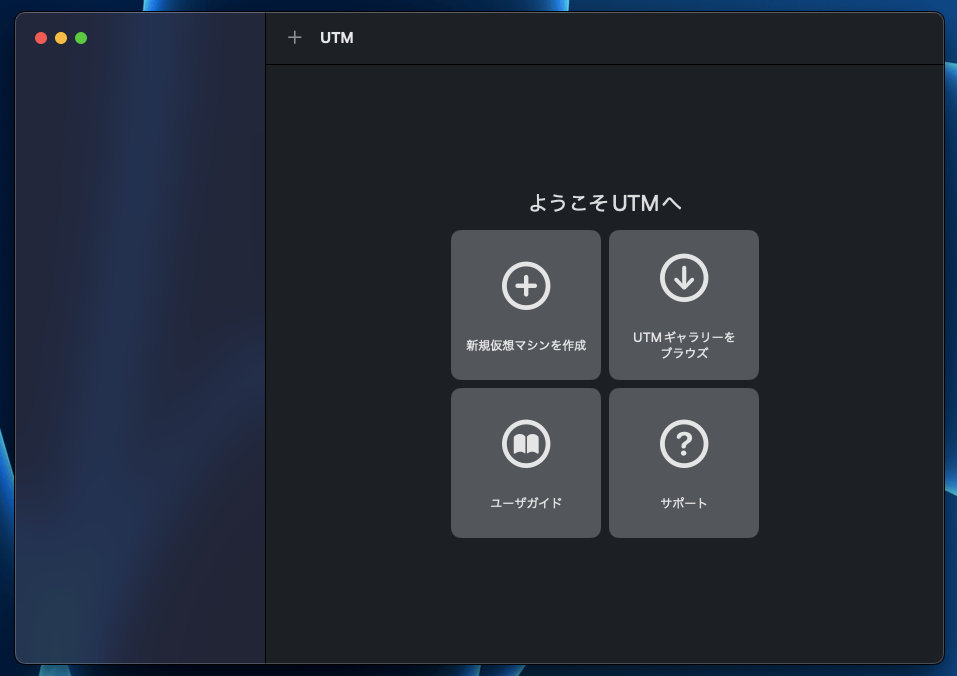Minimize the UTM window with the yellow button
The image size is (957, 676).
coord(61,38)
